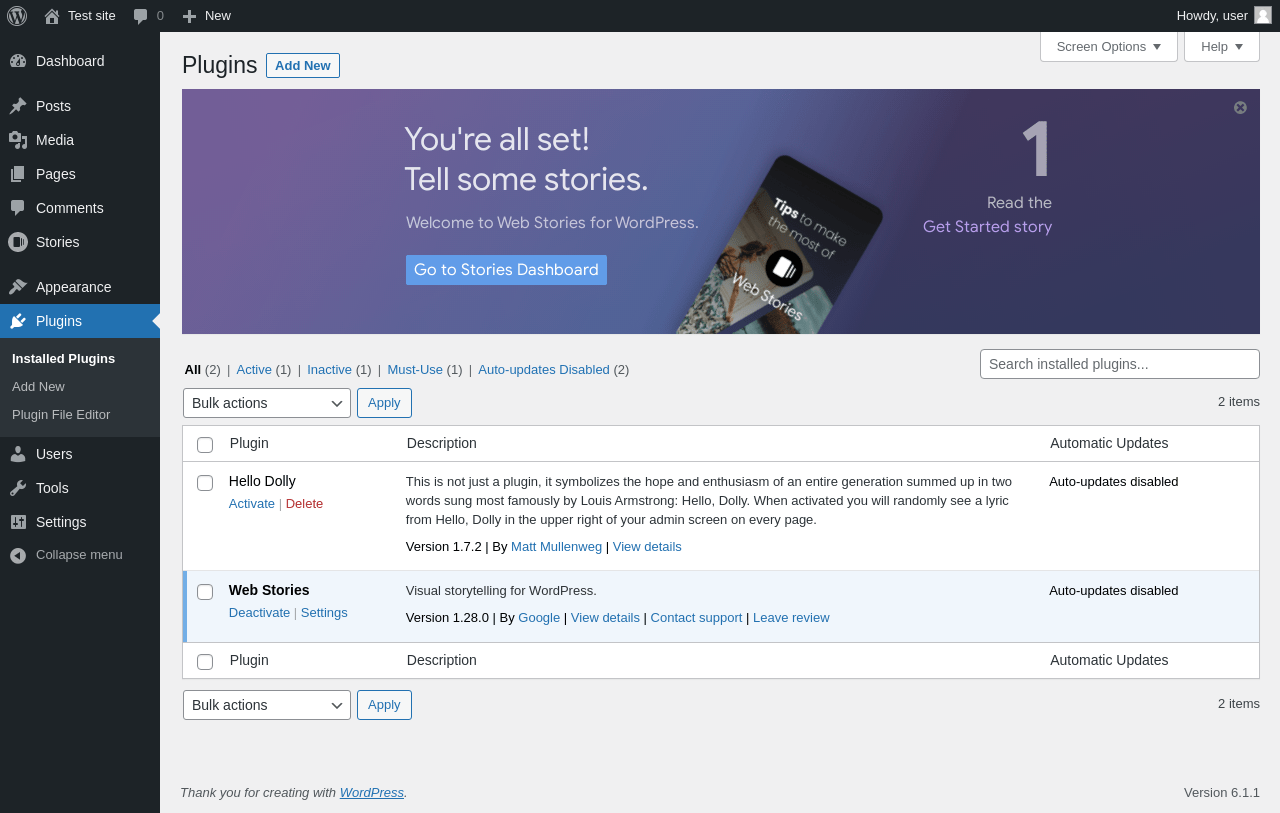Open the Dashboard menu item
Viewport: 1280px width, 813px height.
(x=80, y=61)
